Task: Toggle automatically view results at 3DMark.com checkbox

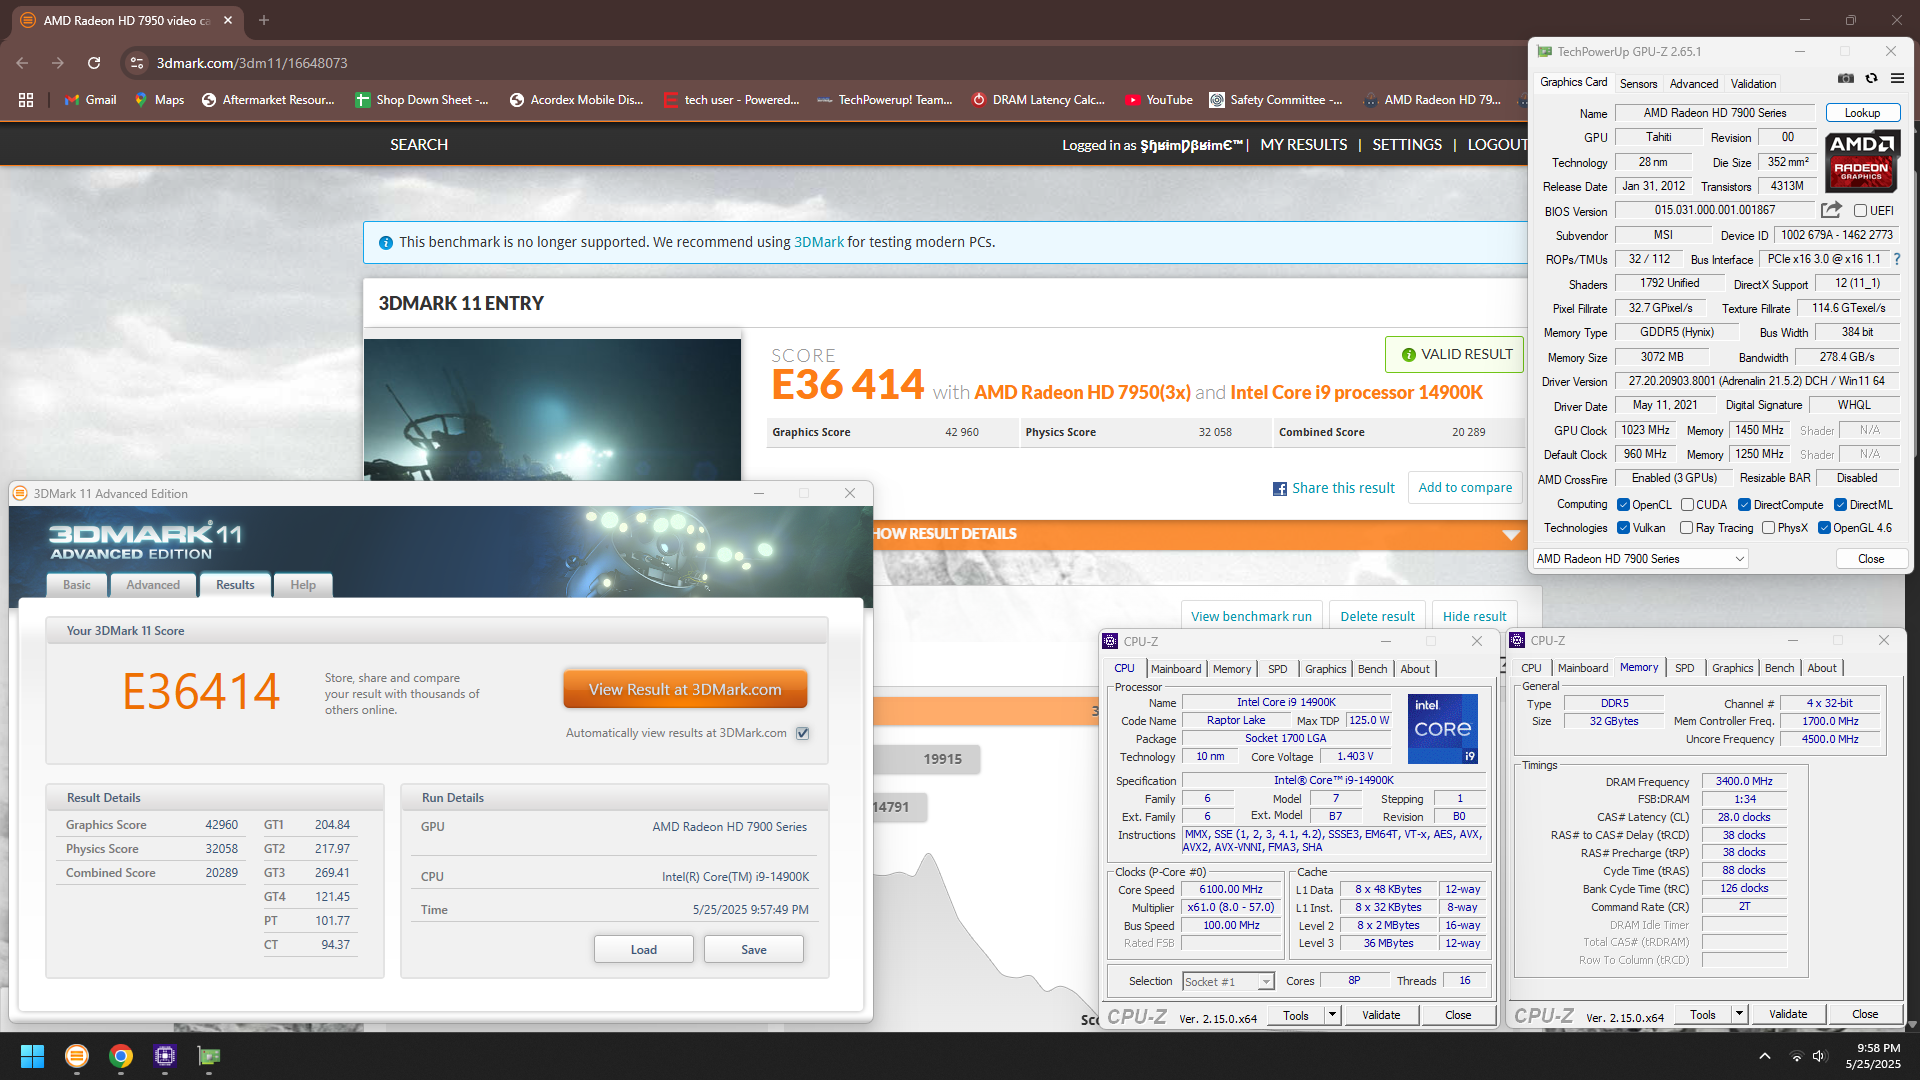Action: coord(802,733)
